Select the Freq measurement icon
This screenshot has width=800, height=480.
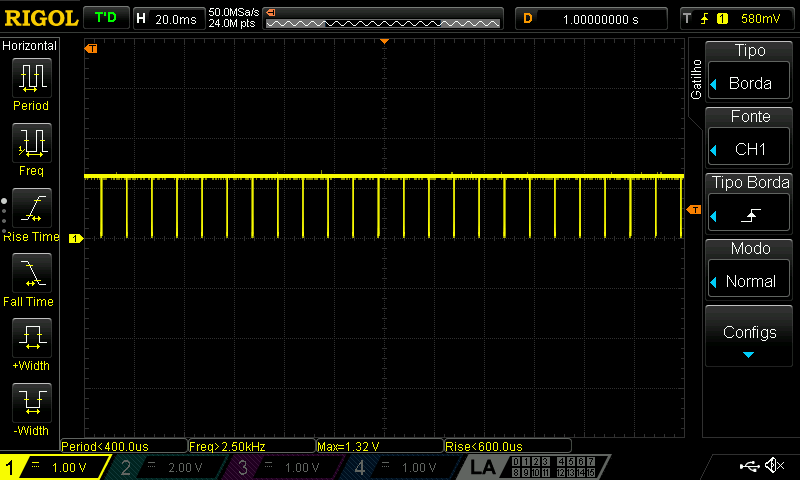tap(32, 142)
